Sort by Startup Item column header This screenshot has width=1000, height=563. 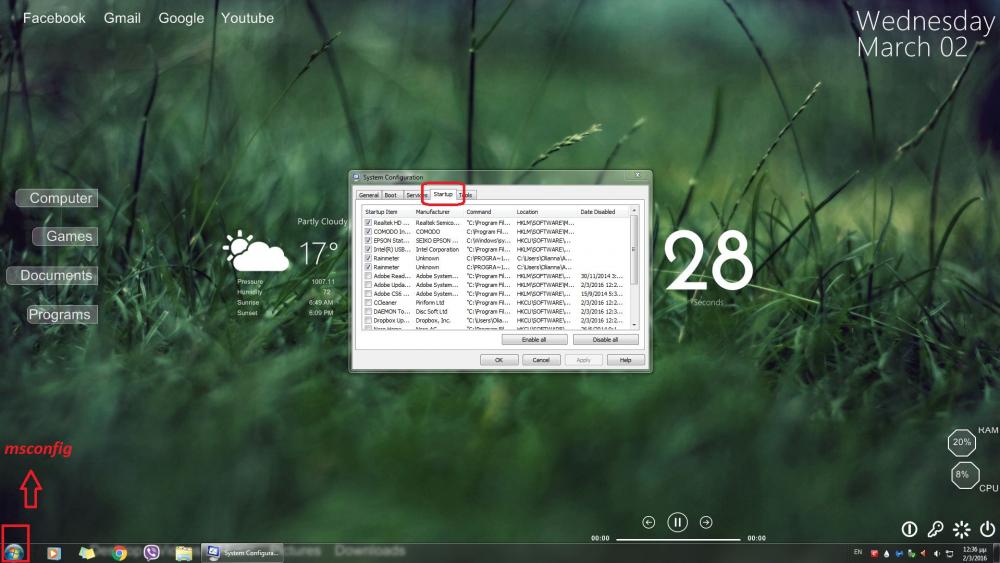point(388,212)
